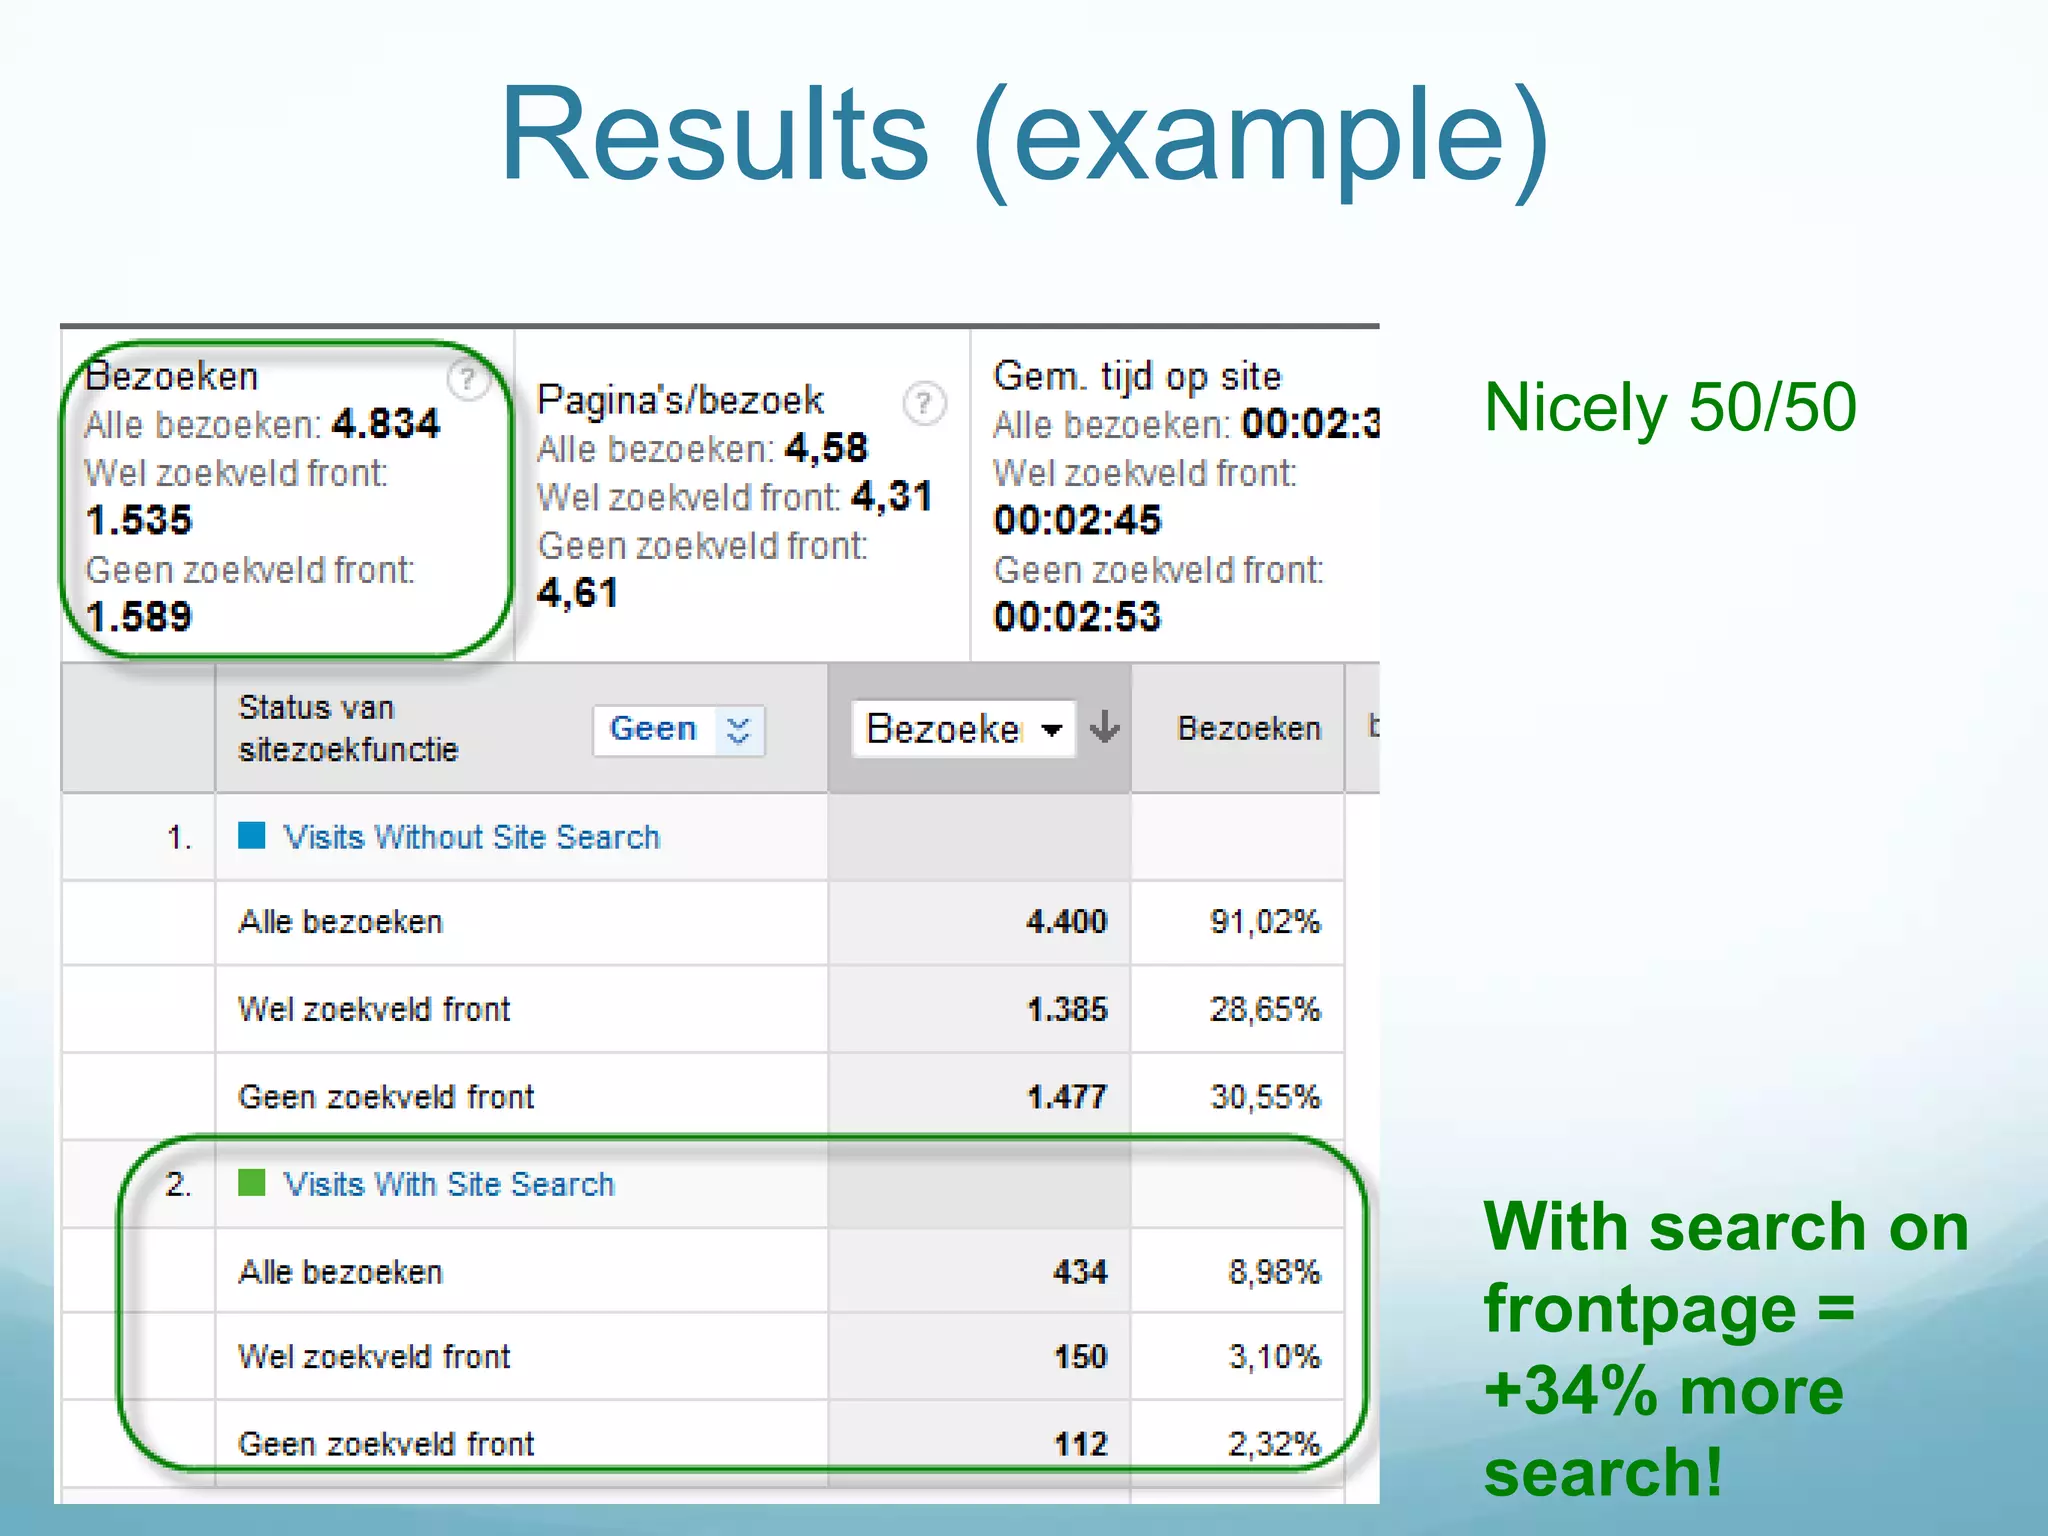Click Status van sitezoekfunctie column header
Screen dimensions: 2048x1536
[348, 729]
